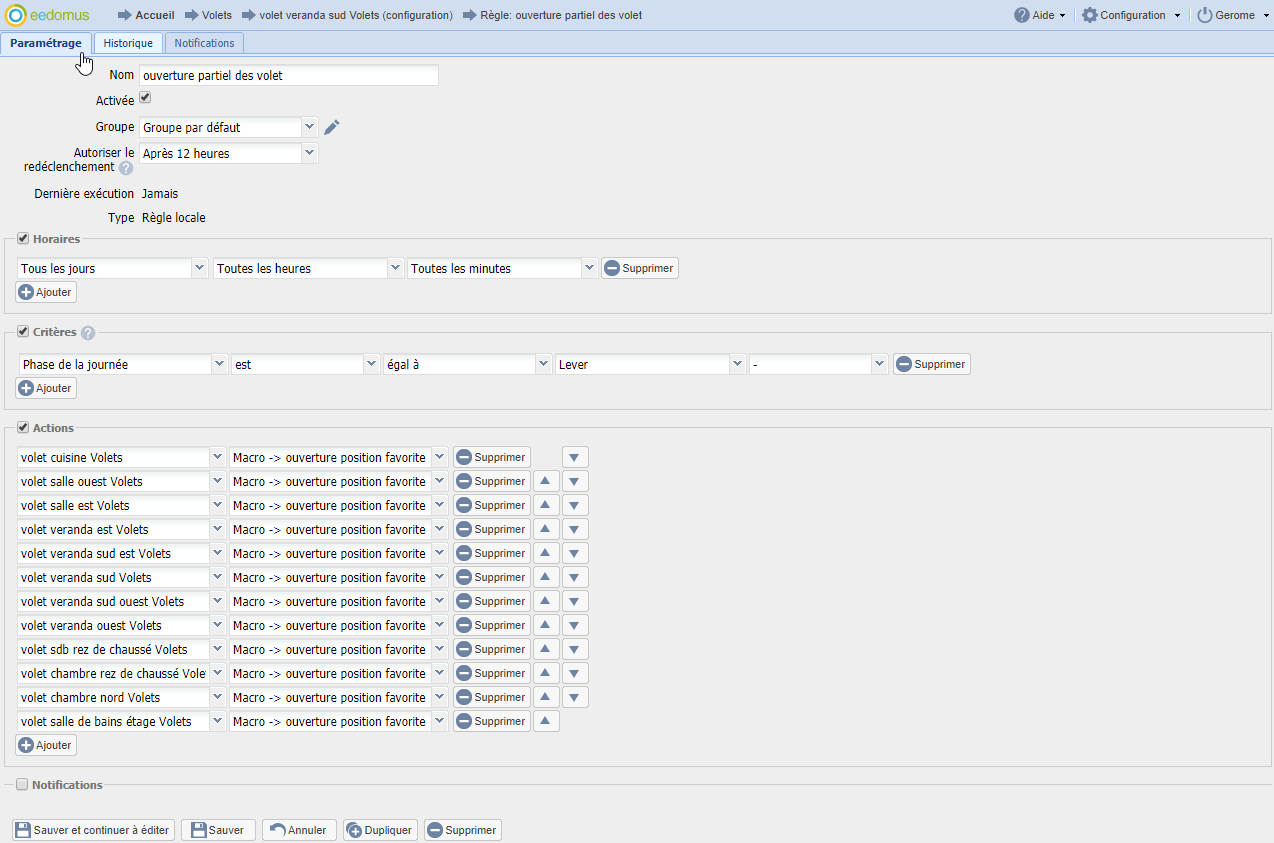Screen dimensions: 1274x843
Task: Click the pencil icon to edit the Groupe
Action: [x=332, y=127]
